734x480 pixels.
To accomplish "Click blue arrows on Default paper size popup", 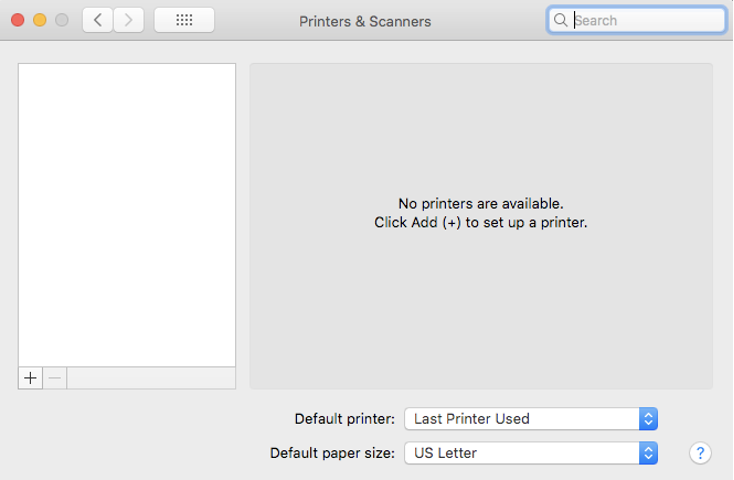I will [648, 453].
